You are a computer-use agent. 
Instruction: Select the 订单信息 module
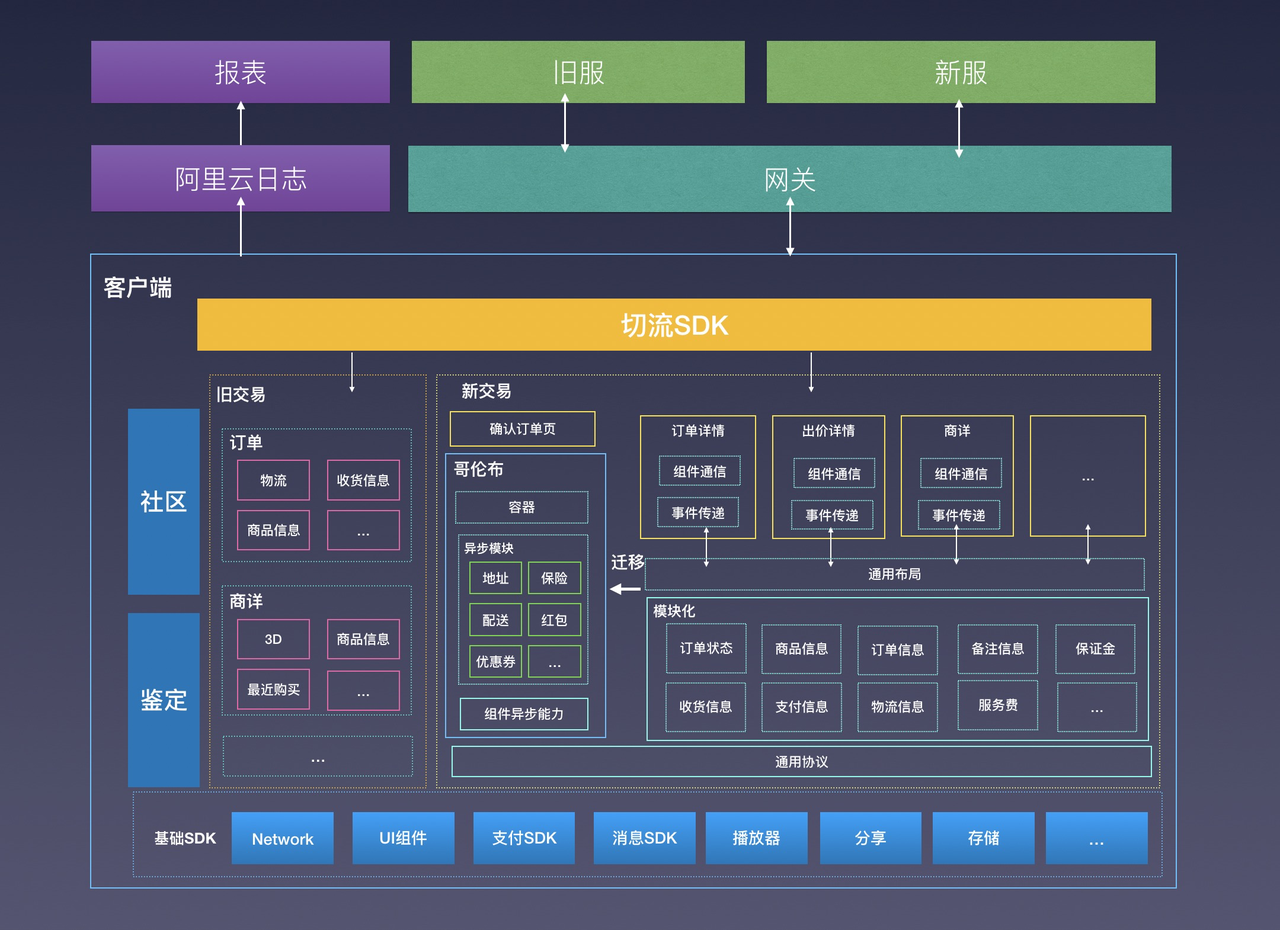click(898, 650)
